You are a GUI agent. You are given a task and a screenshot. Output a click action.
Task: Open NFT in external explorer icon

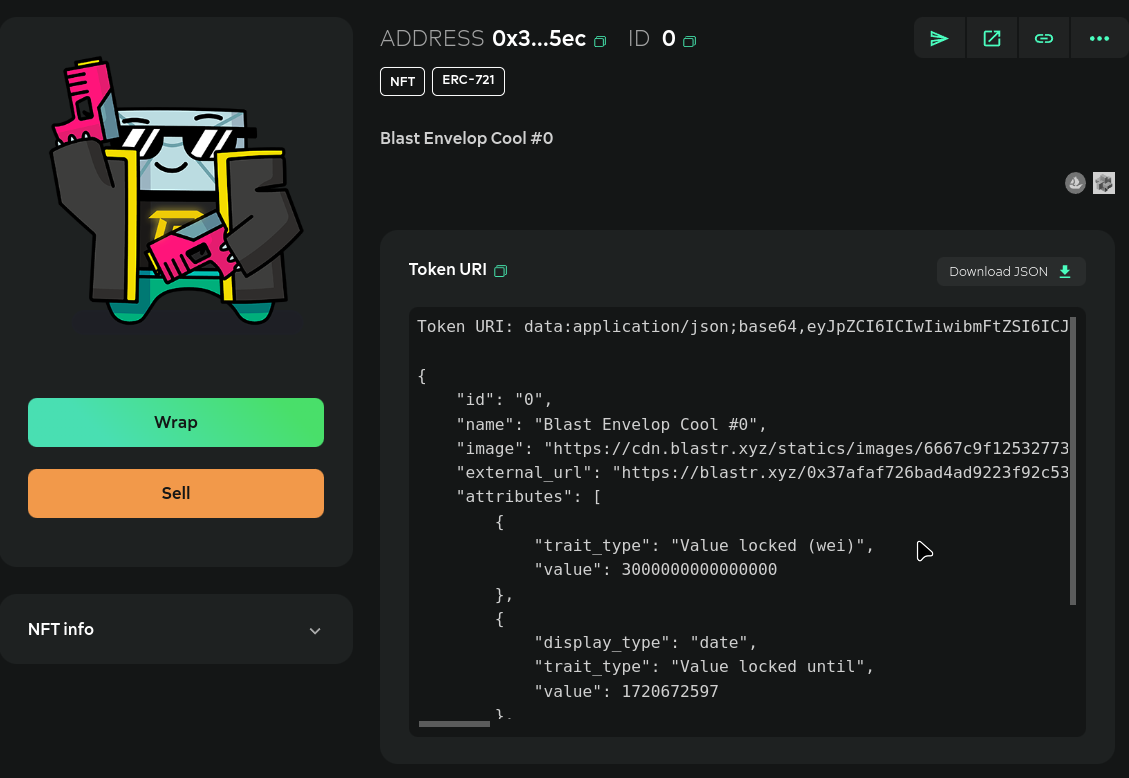(991, 38)
